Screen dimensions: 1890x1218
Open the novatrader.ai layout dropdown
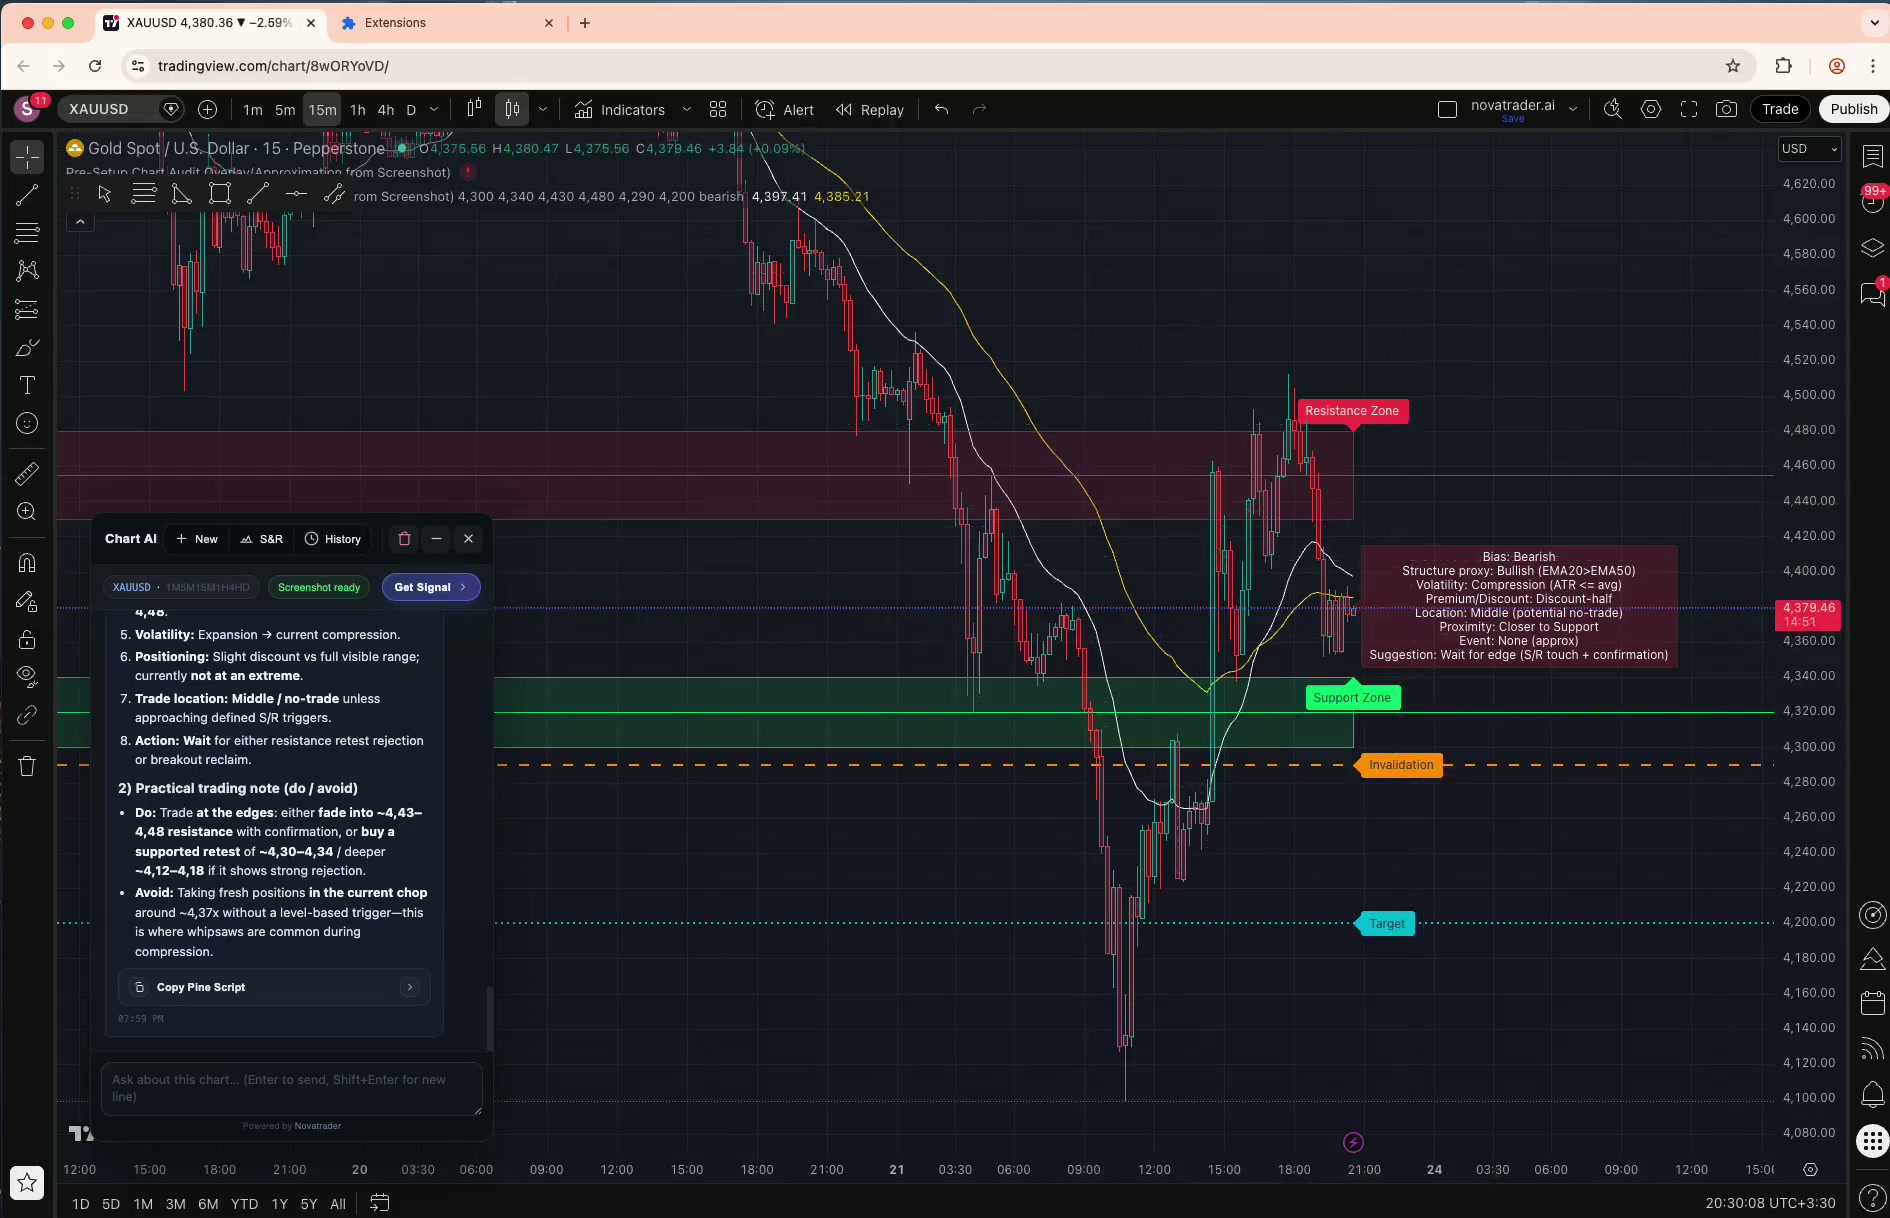[1573, 109]
